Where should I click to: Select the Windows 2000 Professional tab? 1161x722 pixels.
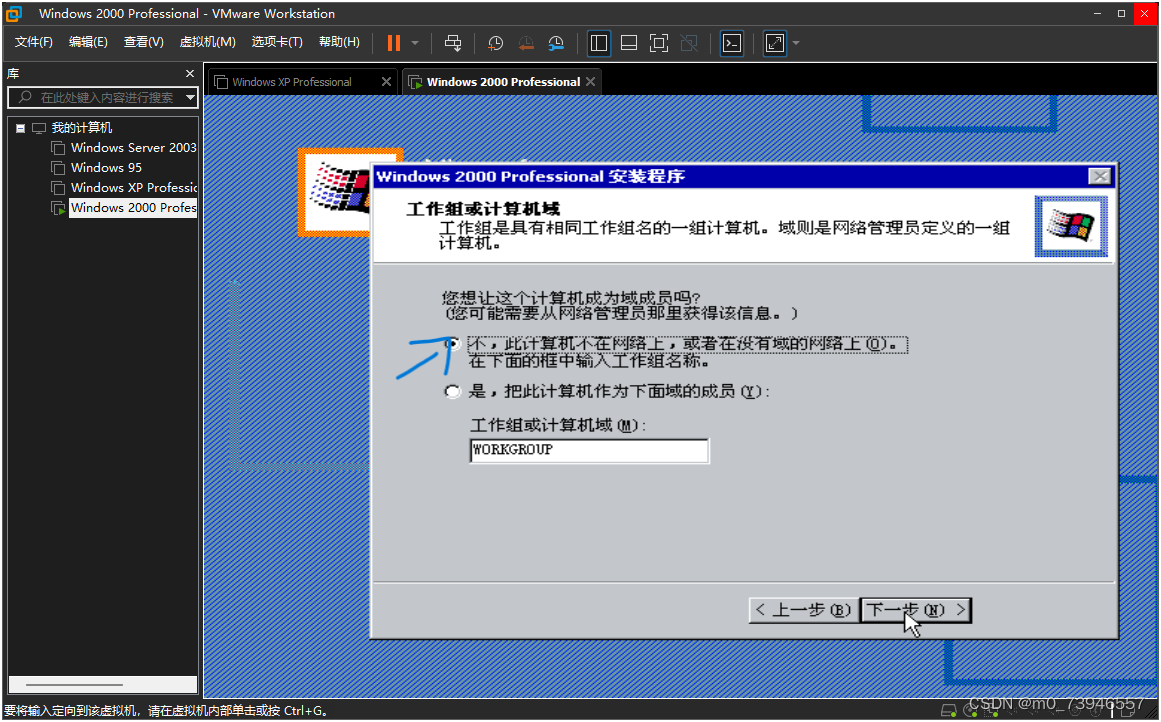tap(503, 82)
